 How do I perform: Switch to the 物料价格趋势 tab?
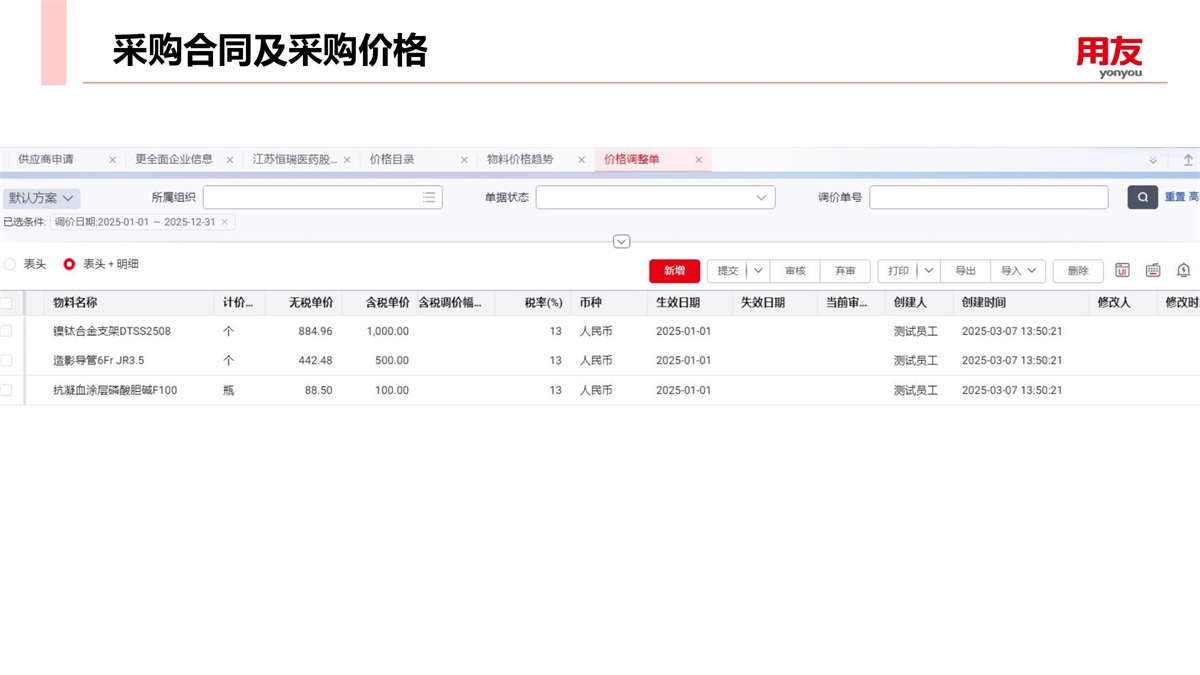point(519,160)
